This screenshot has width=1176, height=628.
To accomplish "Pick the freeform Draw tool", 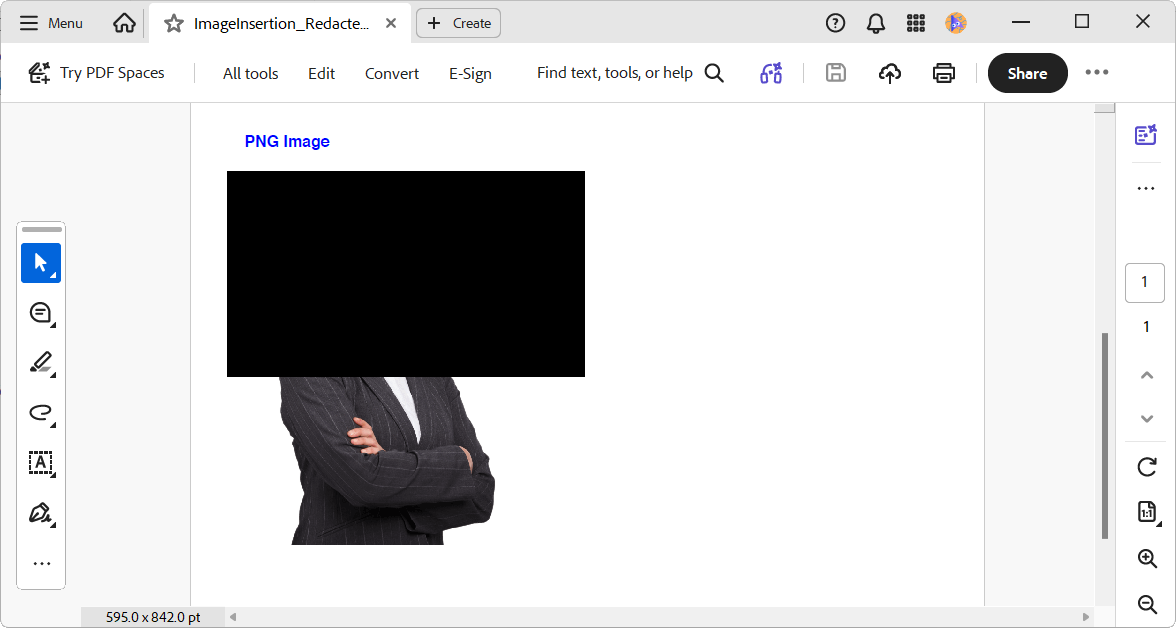I will tap(41, 413).
